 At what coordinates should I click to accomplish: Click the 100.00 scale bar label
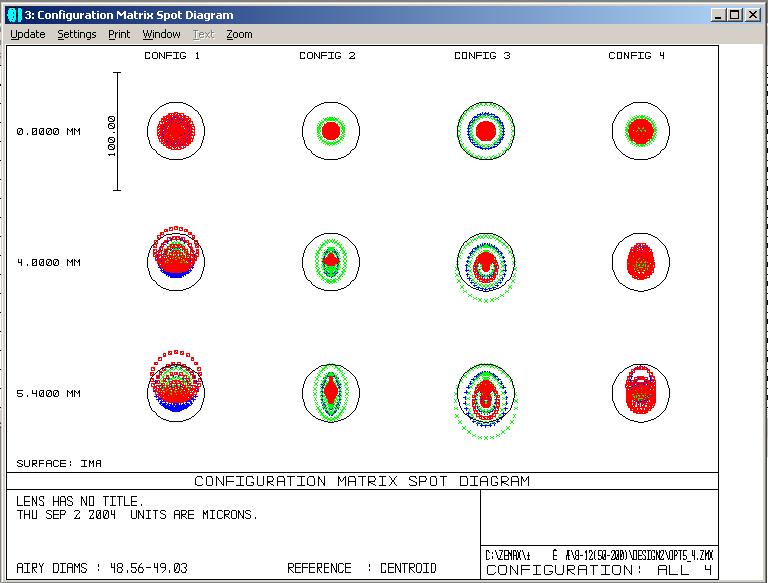click(112, 136)
